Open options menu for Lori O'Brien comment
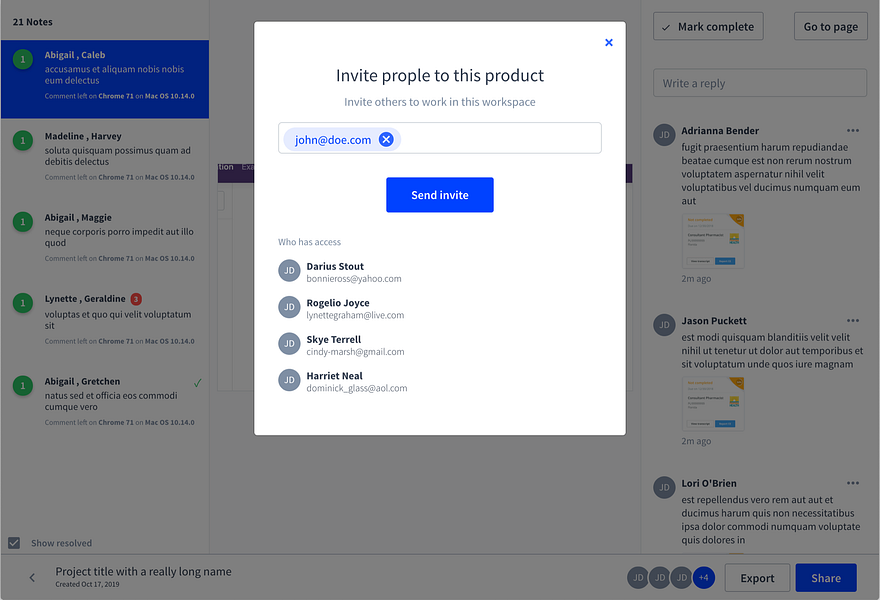 point(852,484)
